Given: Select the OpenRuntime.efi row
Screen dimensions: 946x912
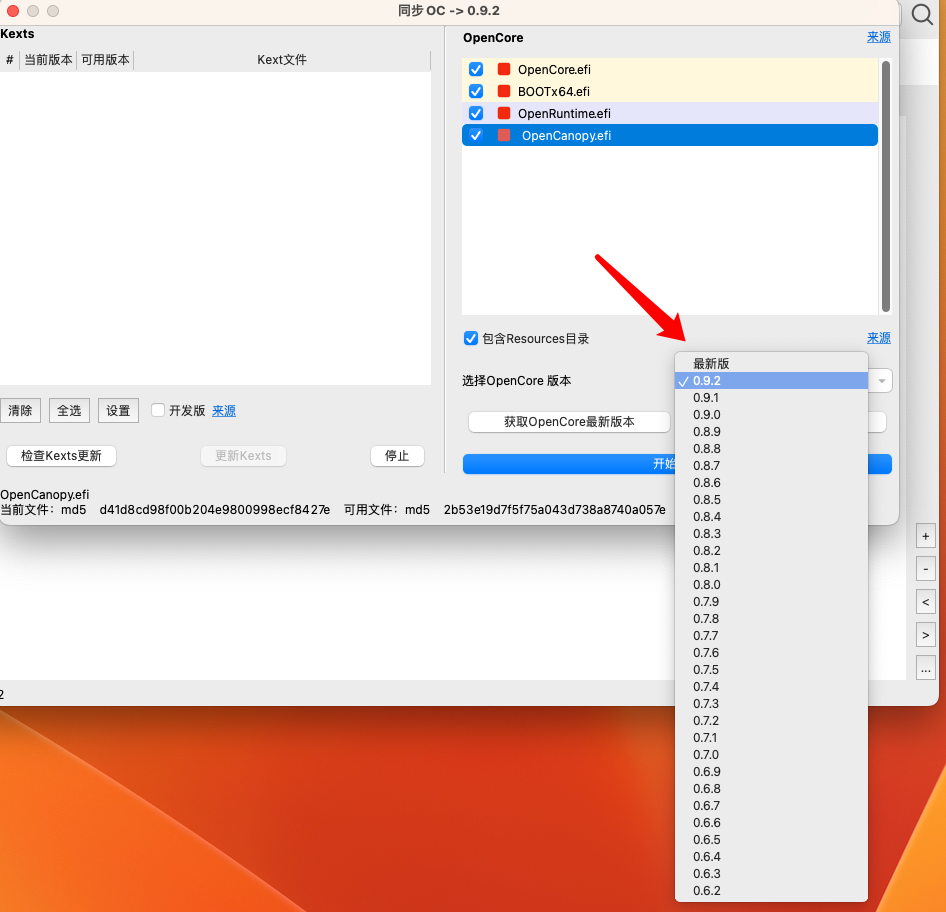Looking at the screenshot, I should [x=670, y=113].
